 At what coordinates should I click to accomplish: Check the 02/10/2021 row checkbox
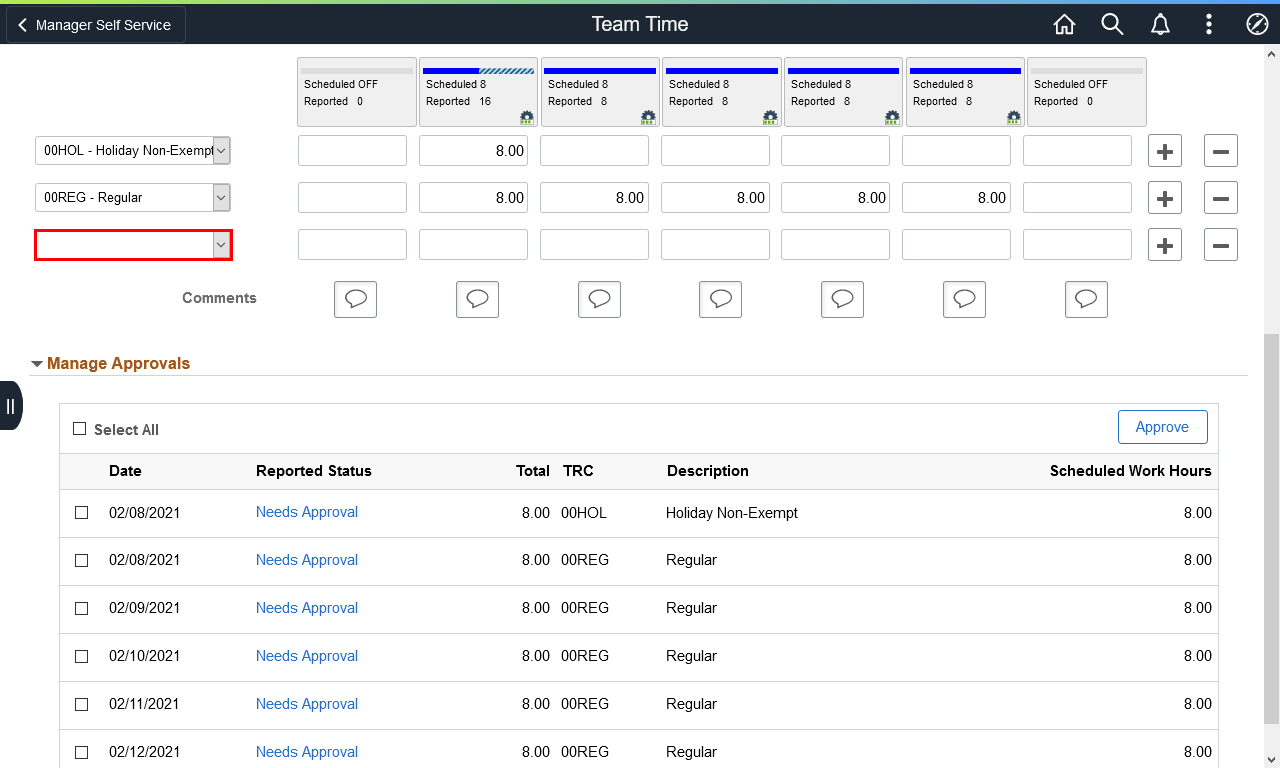(x=82, y=657)
